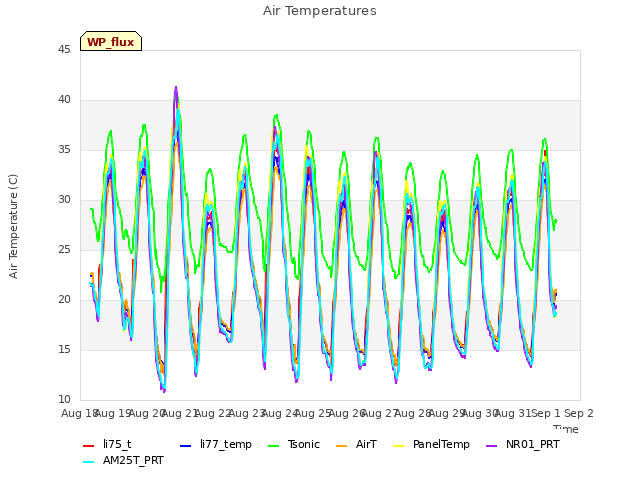The height and width of the screenshot is (480, 640).
Task: Click the Aug 30 x-axis label
Action: pyautogui.click(x=480, y=413)
